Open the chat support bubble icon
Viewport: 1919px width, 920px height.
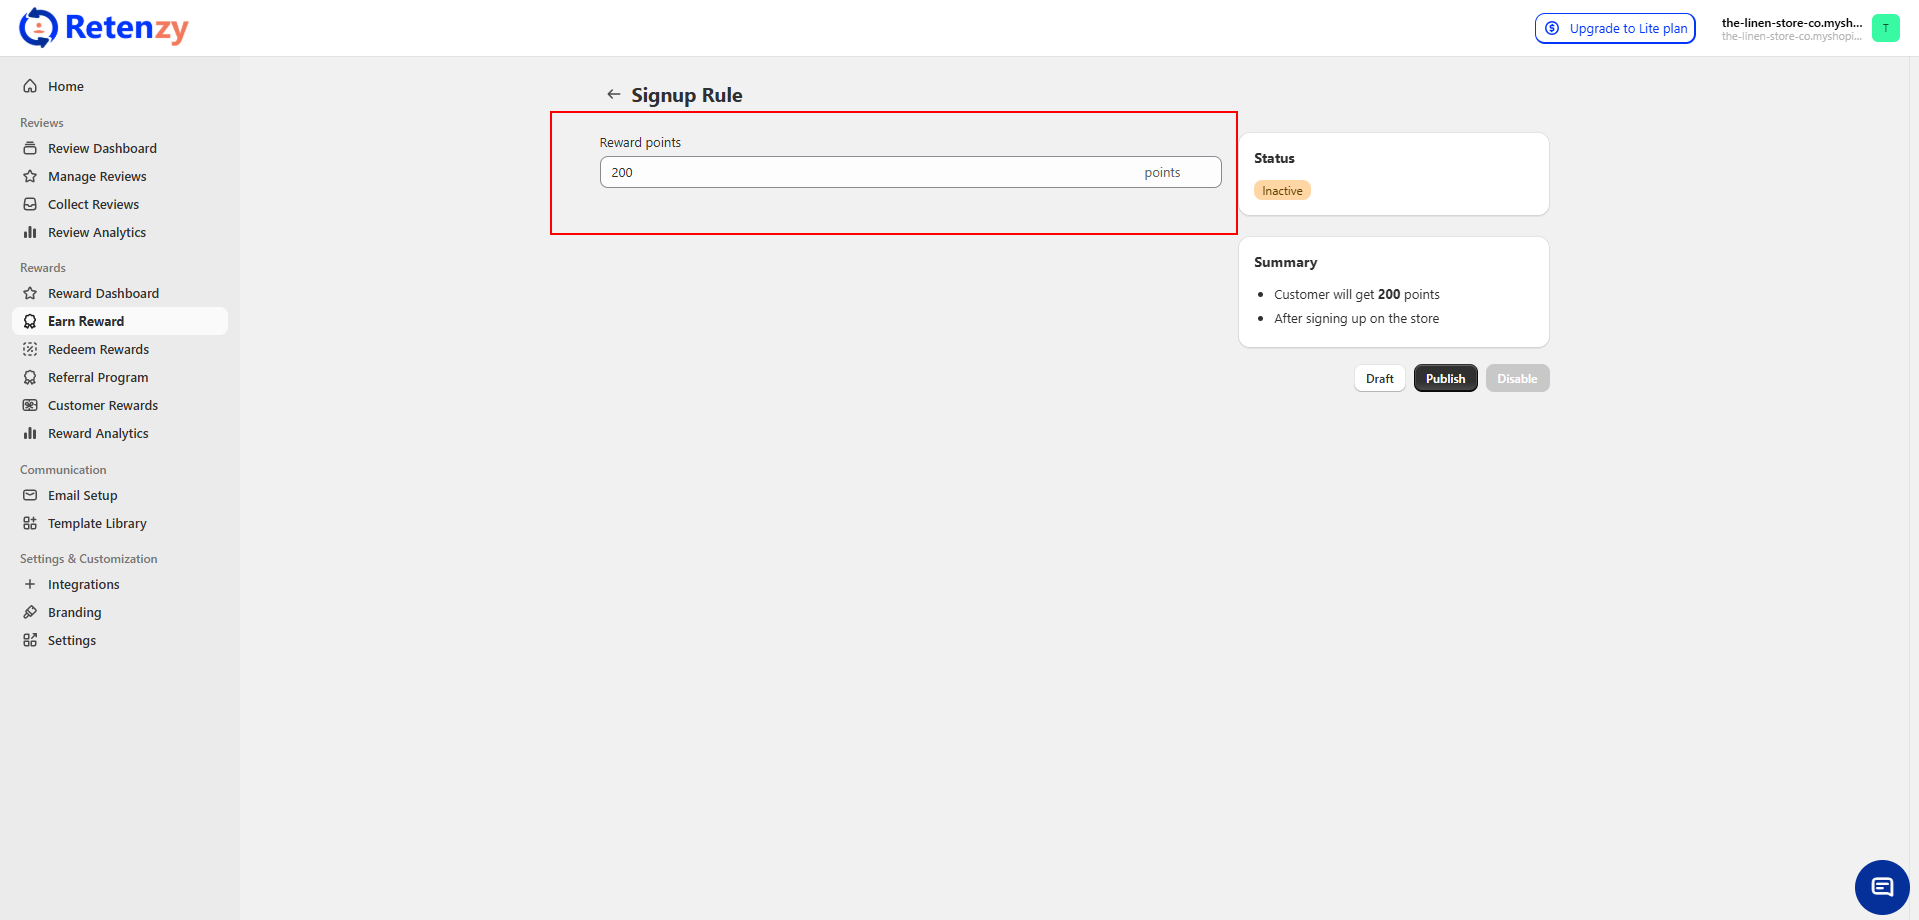point(1882,887)
